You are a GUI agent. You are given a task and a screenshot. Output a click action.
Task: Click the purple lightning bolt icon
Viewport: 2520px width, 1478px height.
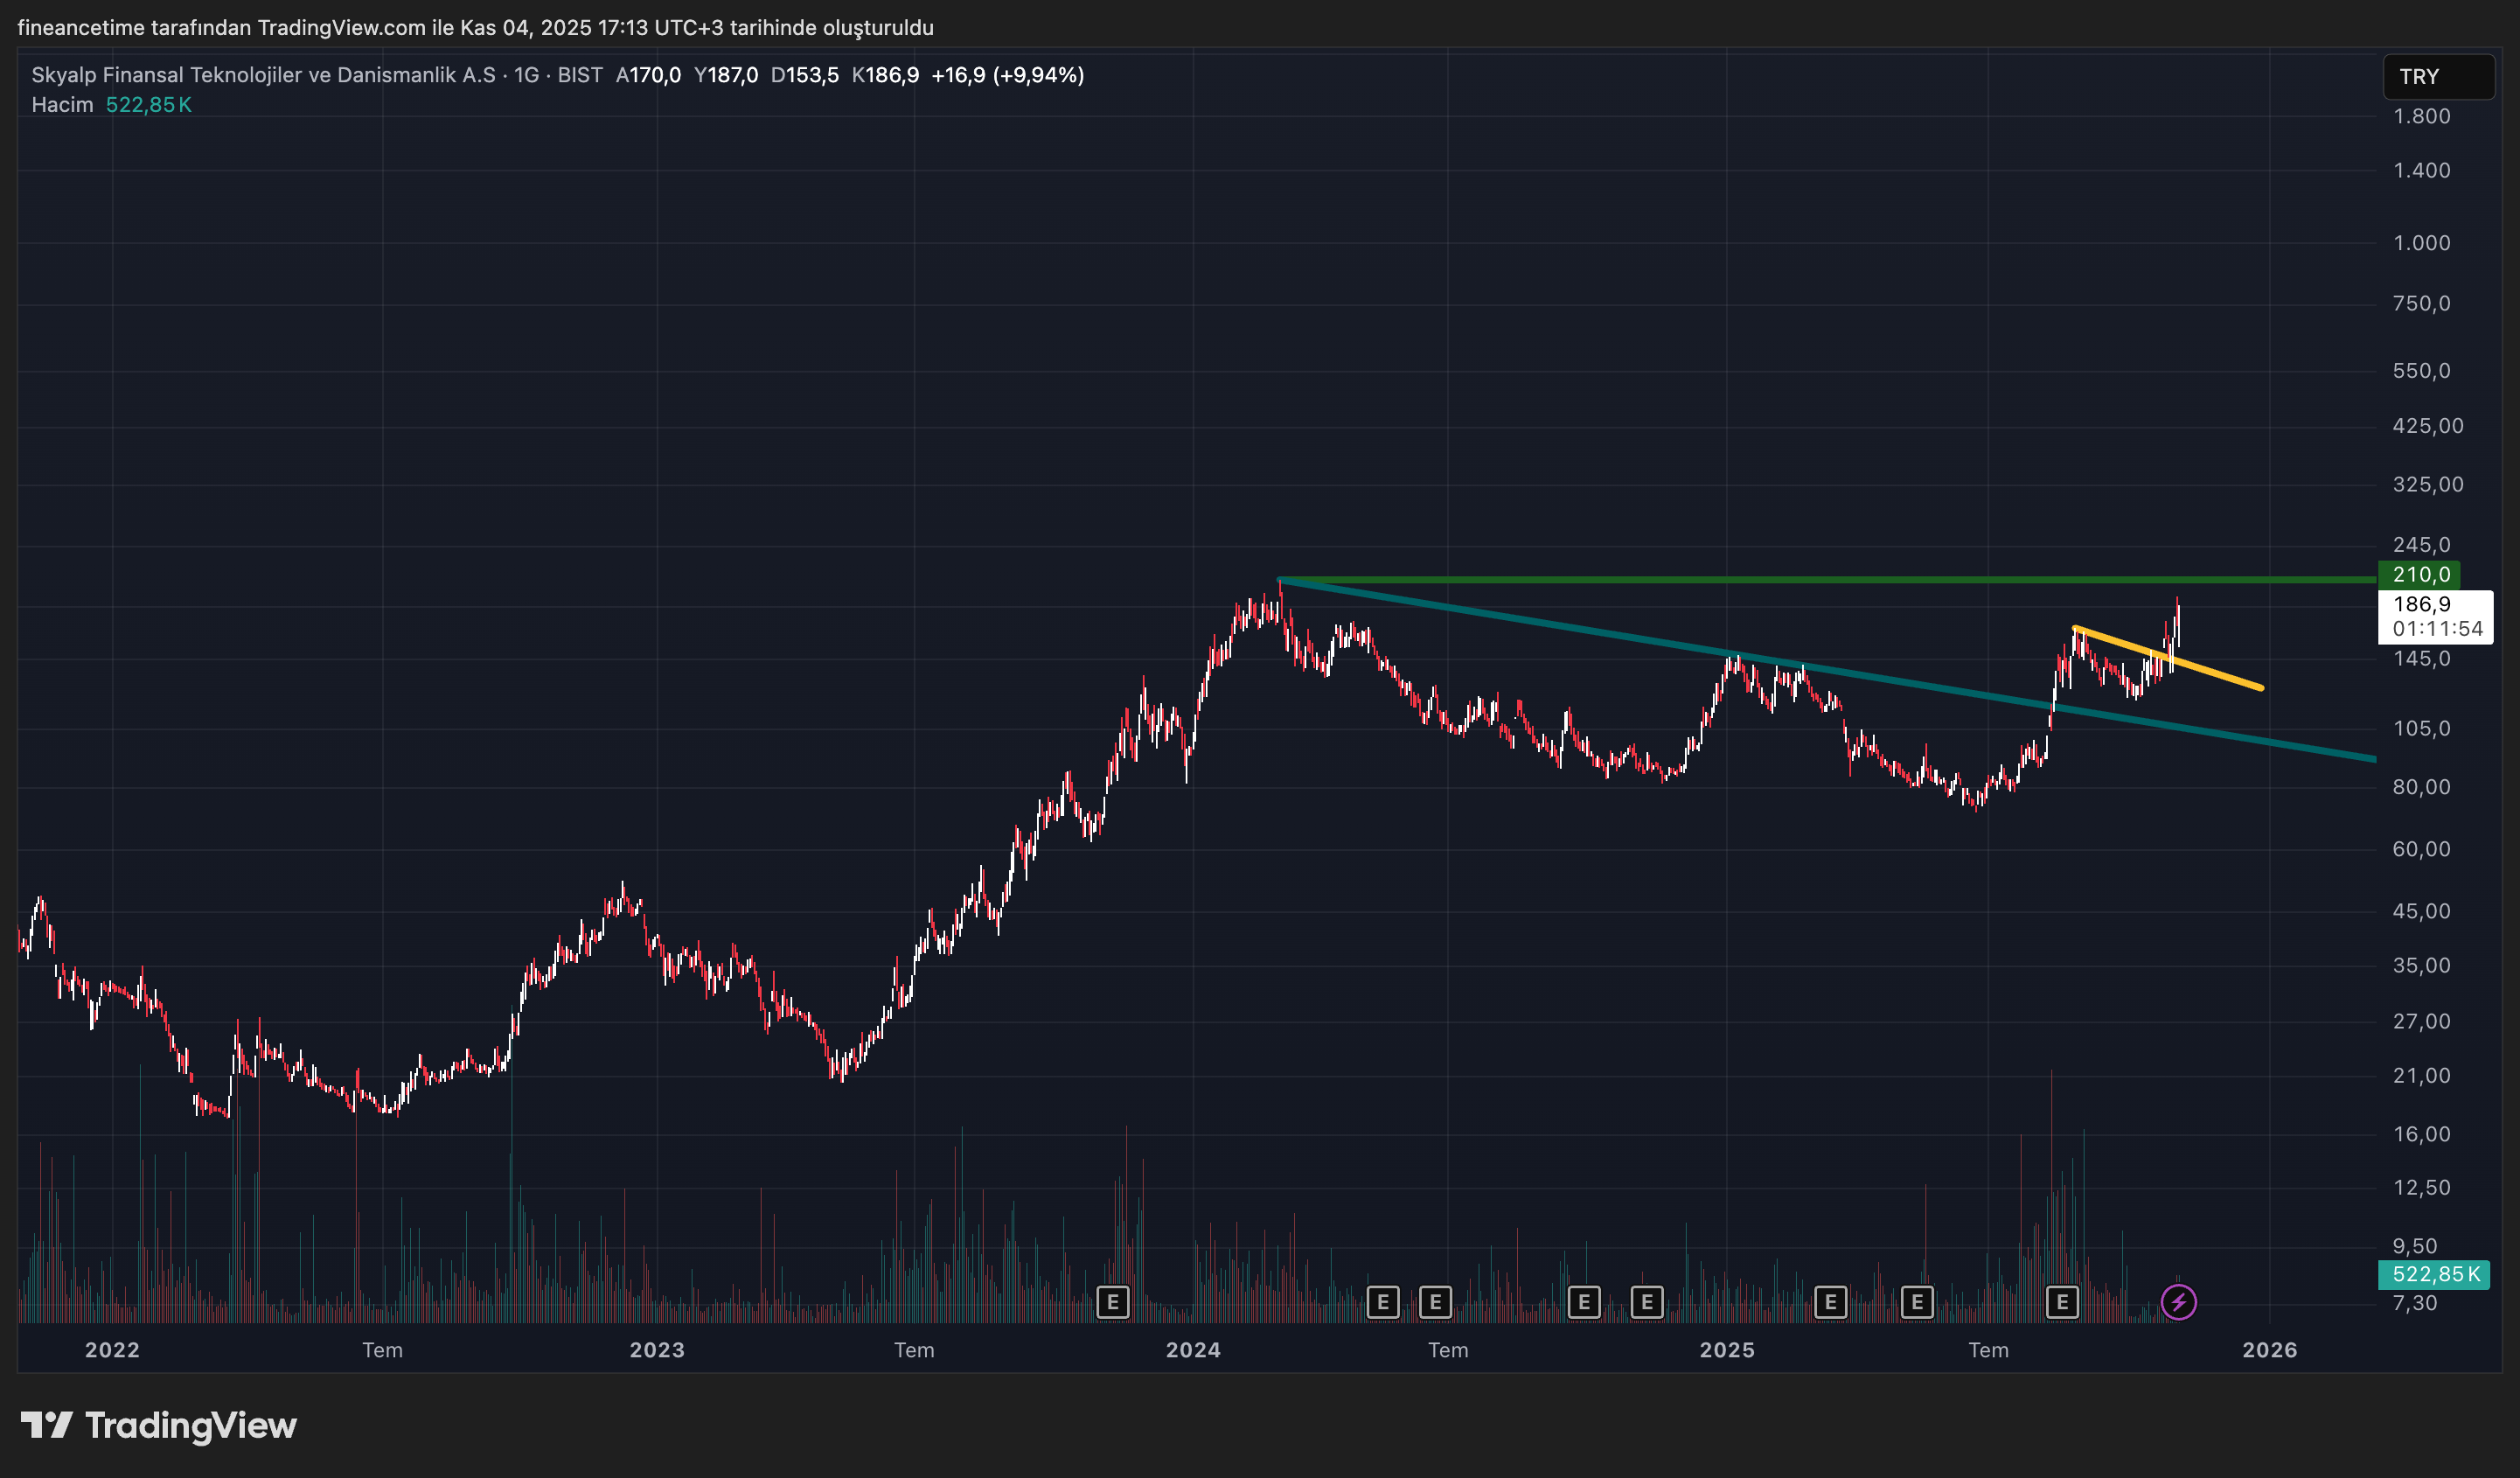coord(2178,1302)
